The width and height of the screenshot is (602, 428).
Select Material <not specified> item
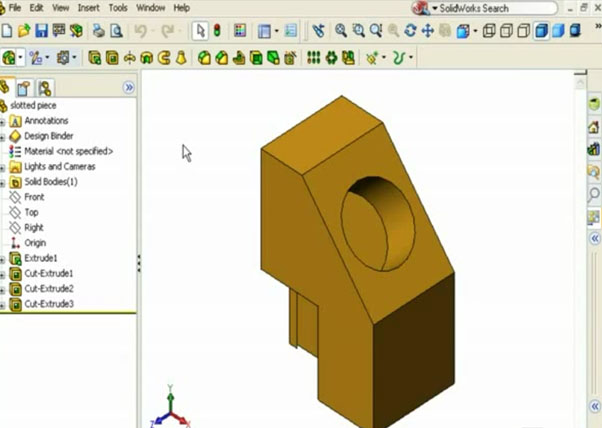69,151
